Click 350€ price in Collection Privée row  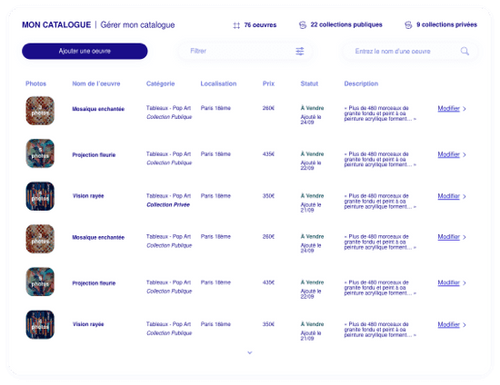coord(268,196)
